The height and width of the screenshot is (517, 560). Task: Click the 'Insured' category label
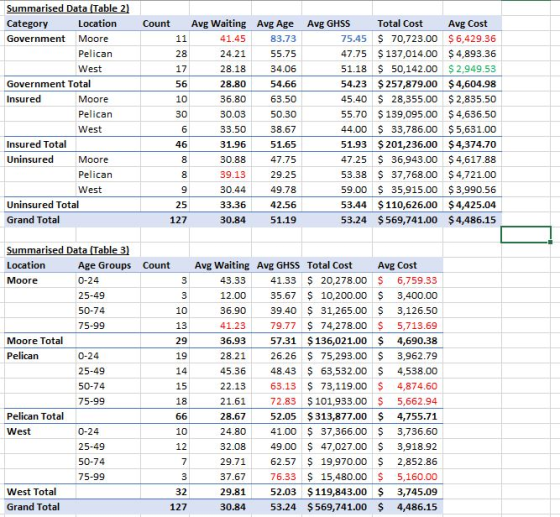tap(24, 99)
